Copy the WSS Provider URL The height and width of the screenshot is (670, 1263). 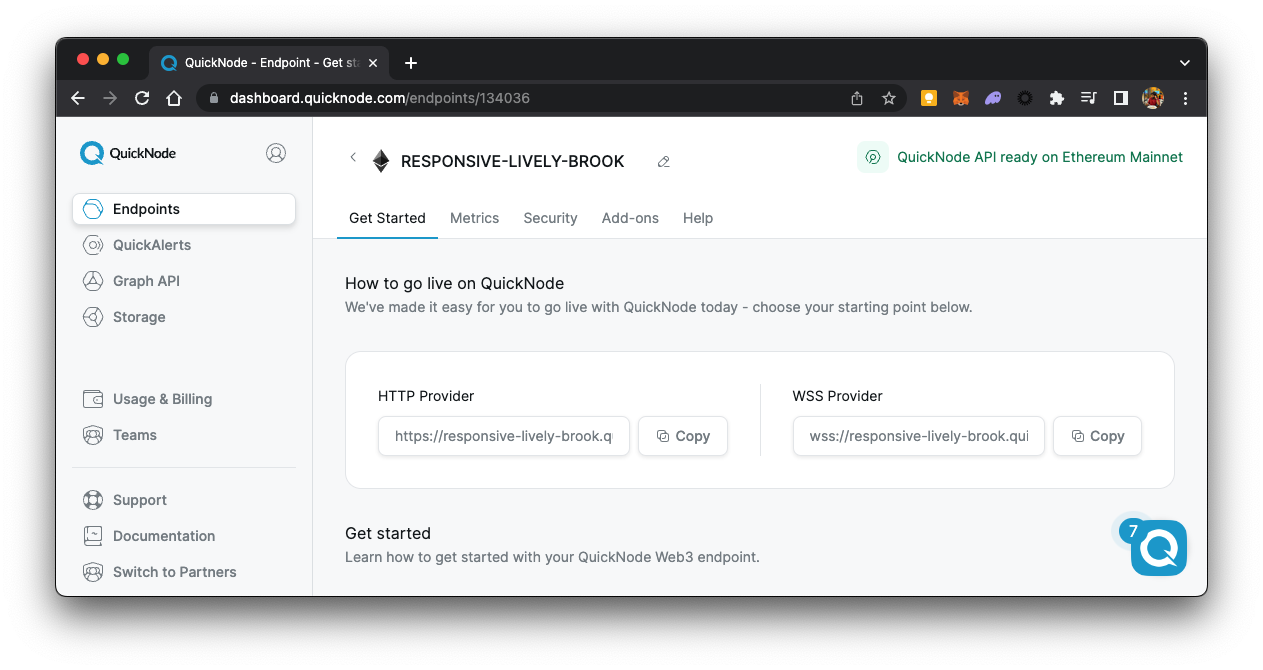point(1097,436)
